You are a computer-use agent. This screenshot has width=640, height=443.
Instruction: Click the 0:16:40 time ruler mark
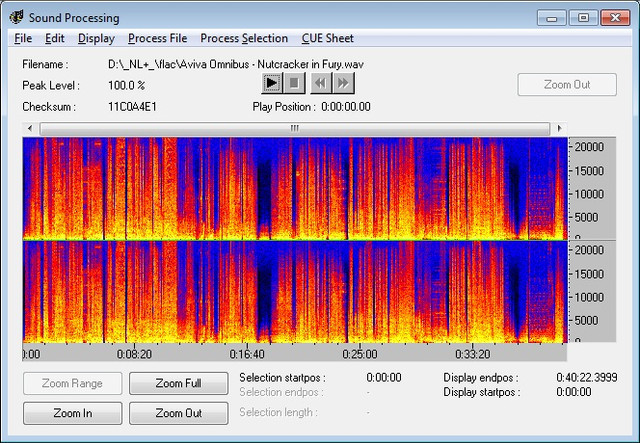247,354
